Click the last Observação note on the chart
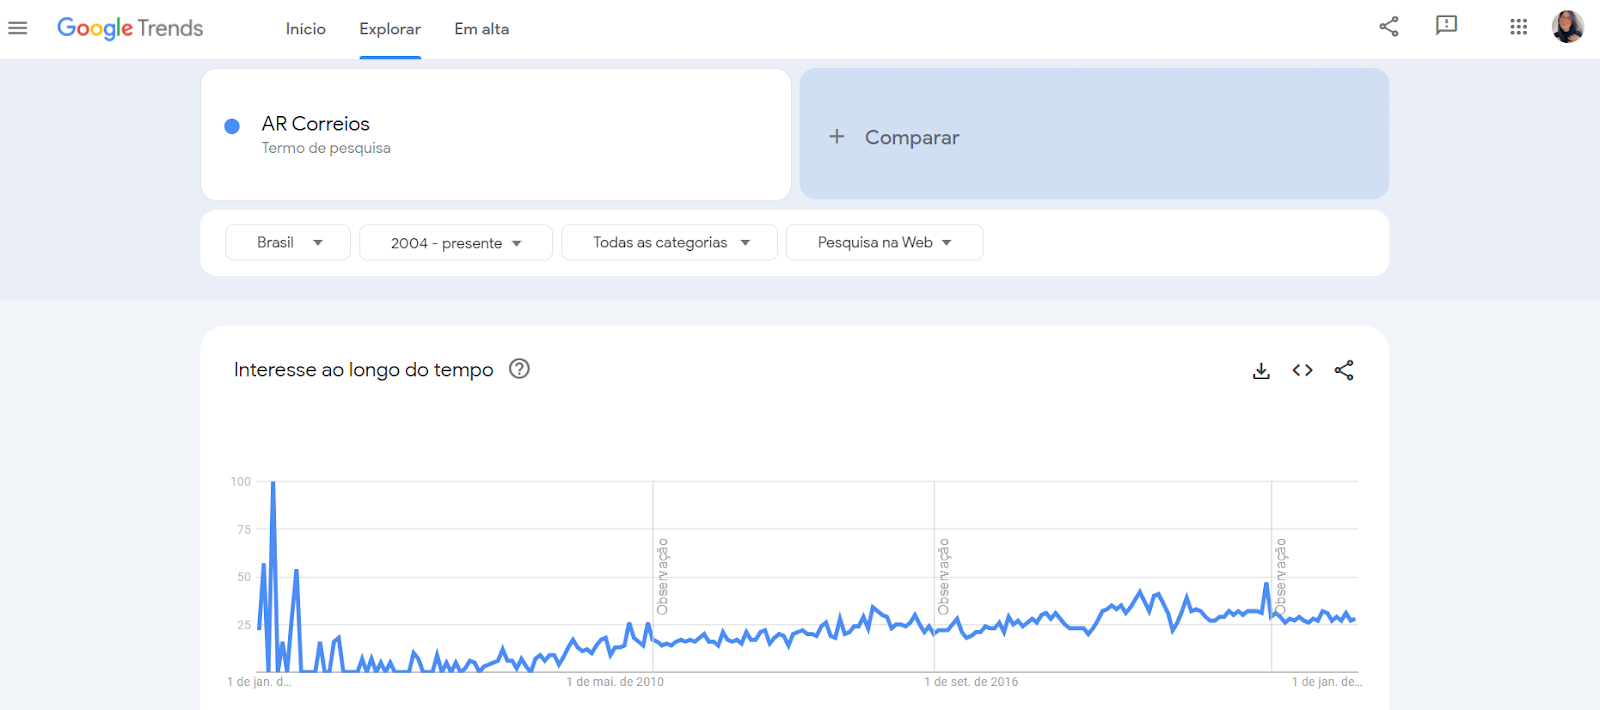The height and width of the screenshot is (710, 1600). [x=1280, y=577]
